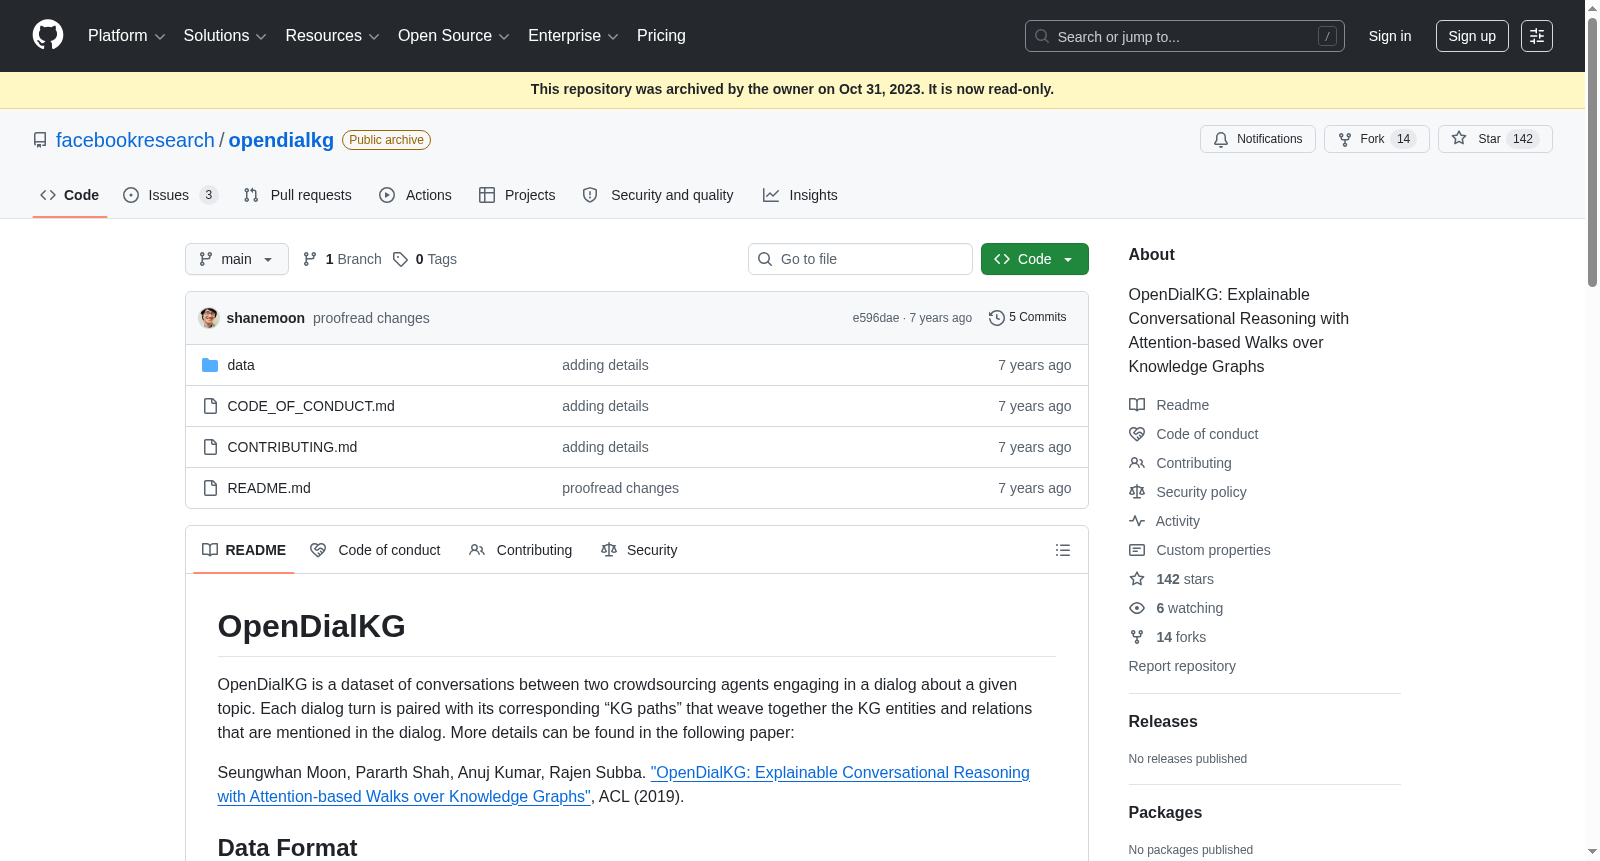1600x861 pixels.
Task: Click the book icon beside Readme in About
Action: pyautogui.click(x=1137, y=405)
